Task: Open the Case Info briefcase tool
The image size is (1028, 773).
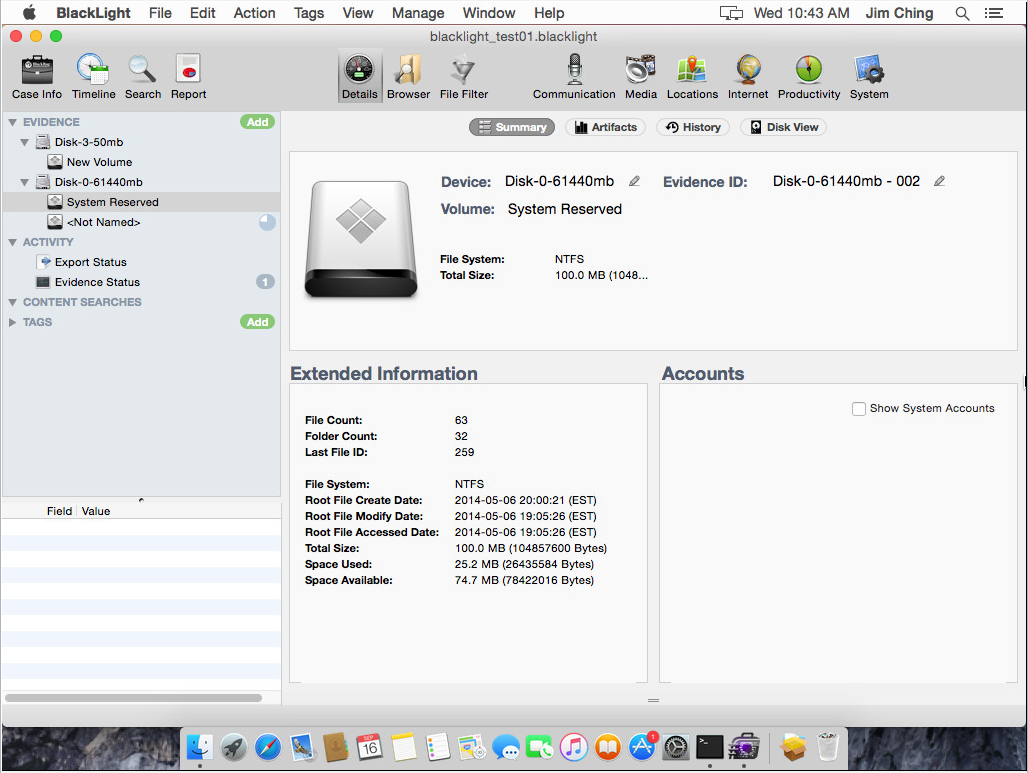Action: (37, 77)
